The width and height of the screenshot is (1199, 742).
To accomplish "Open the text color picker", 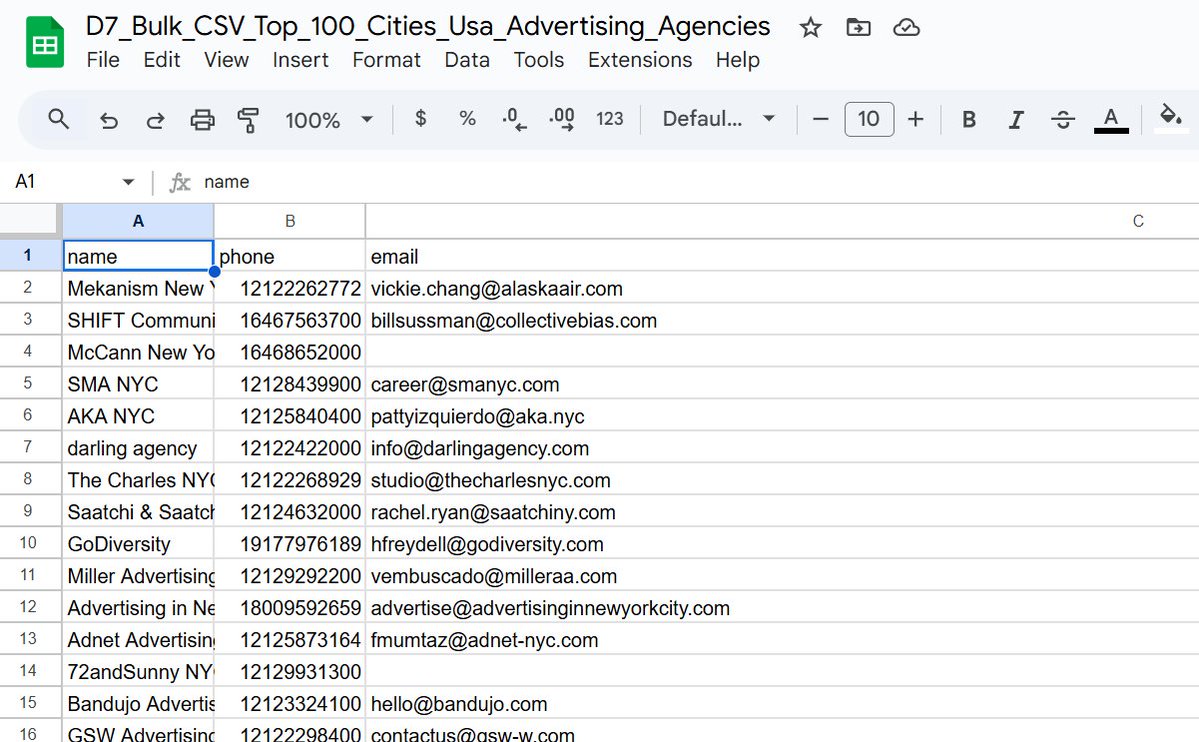I will point(1111,119).
